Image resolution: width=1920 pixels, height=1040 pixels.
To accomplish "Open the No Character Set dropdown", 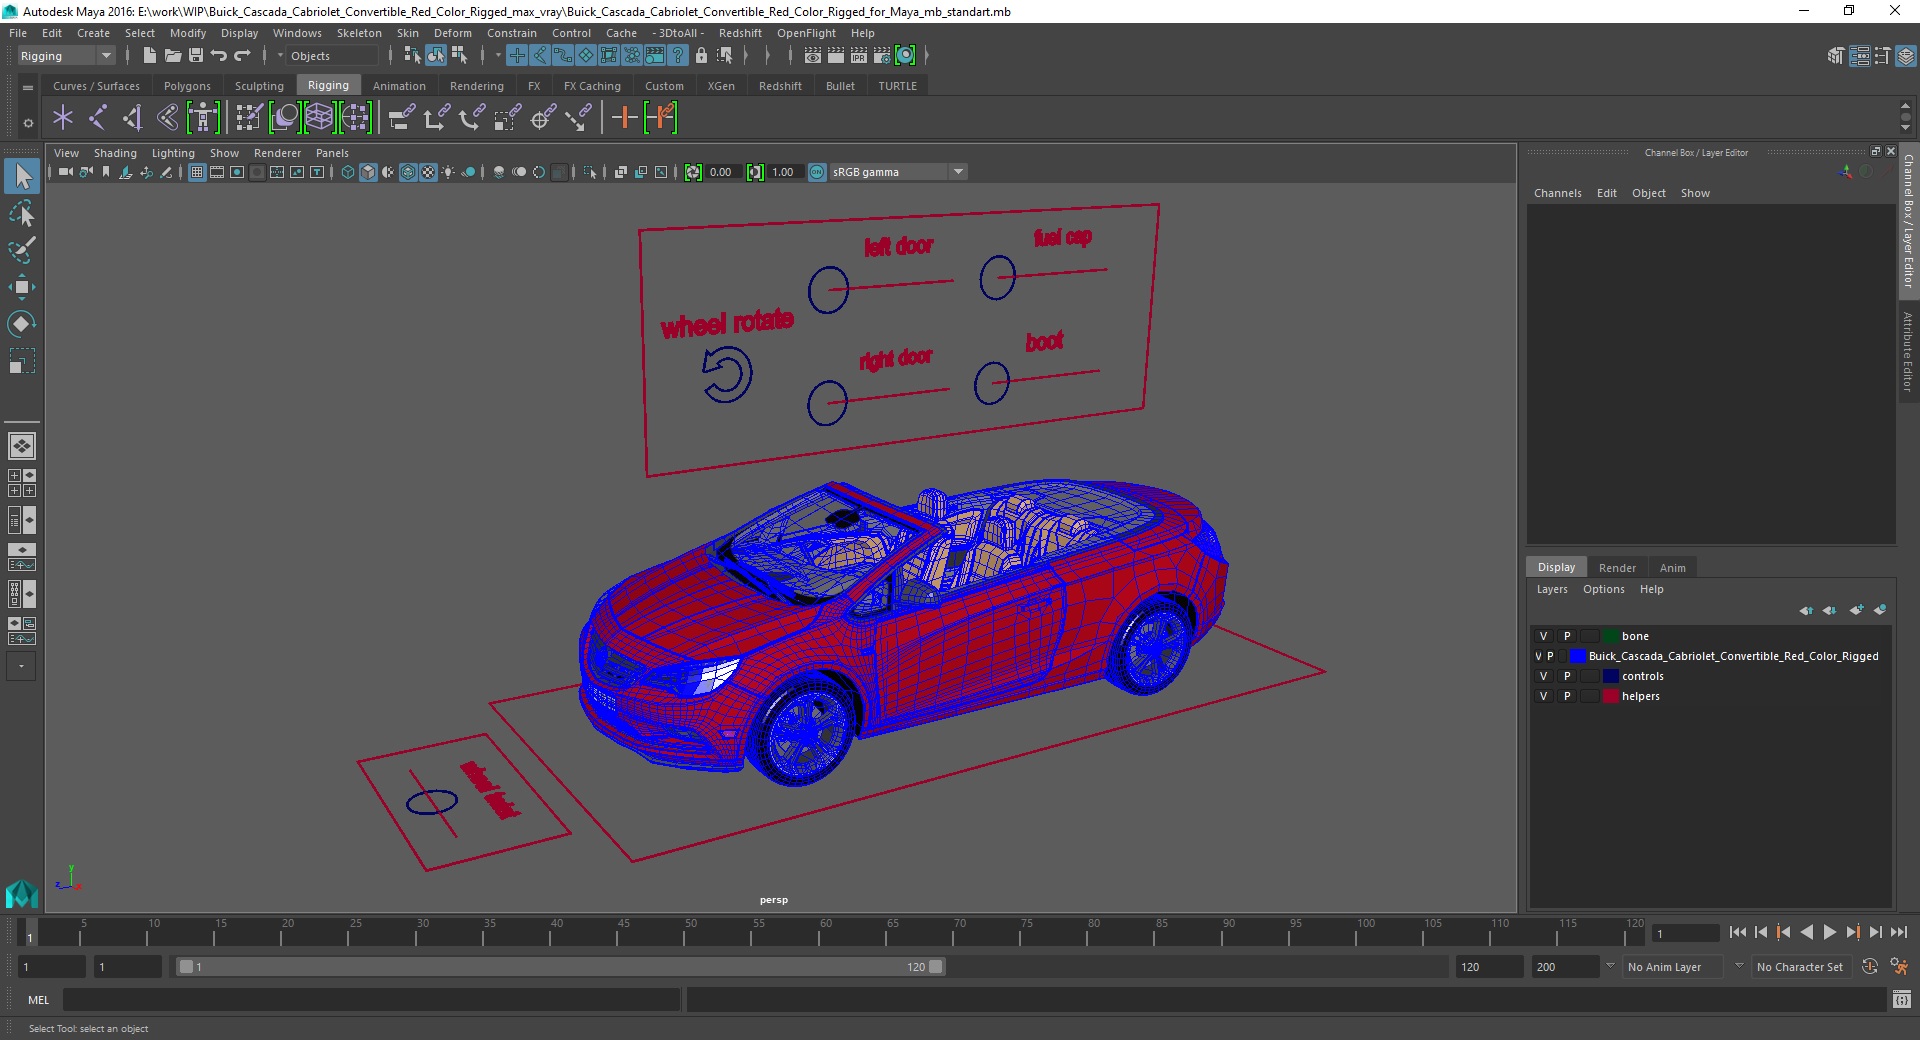I will click(x=1801, y=967).
